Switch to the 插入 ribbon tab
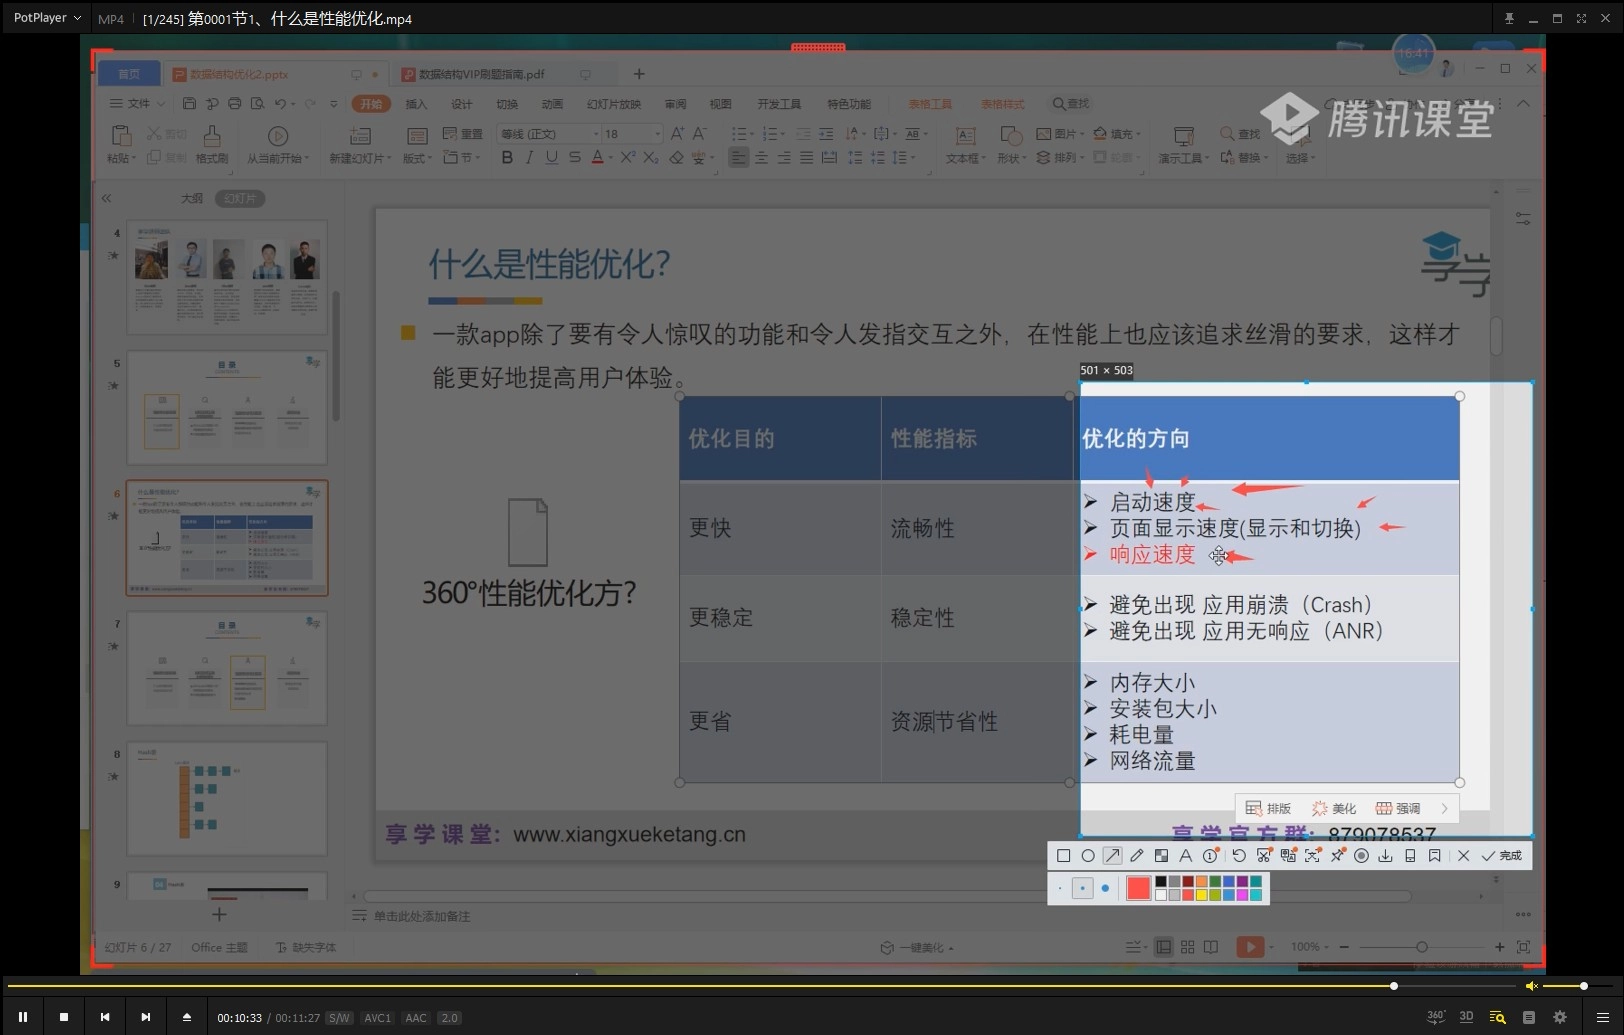This screenshot has width=1624, height=1035. tap(416, 103)
